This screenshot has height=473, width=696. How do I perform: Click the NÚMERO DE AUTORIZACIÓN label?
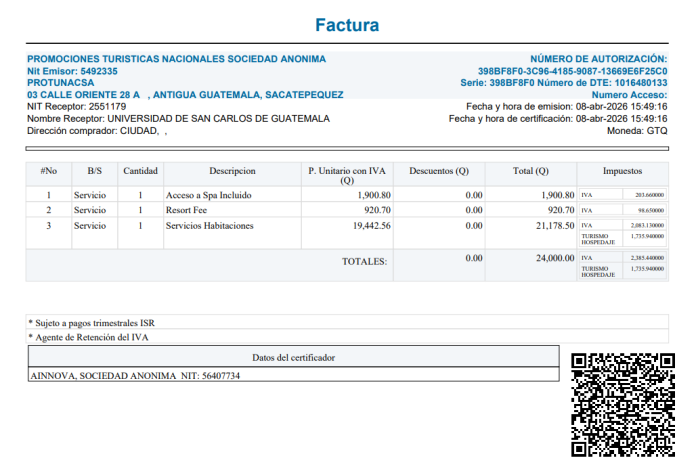[598, 60]
